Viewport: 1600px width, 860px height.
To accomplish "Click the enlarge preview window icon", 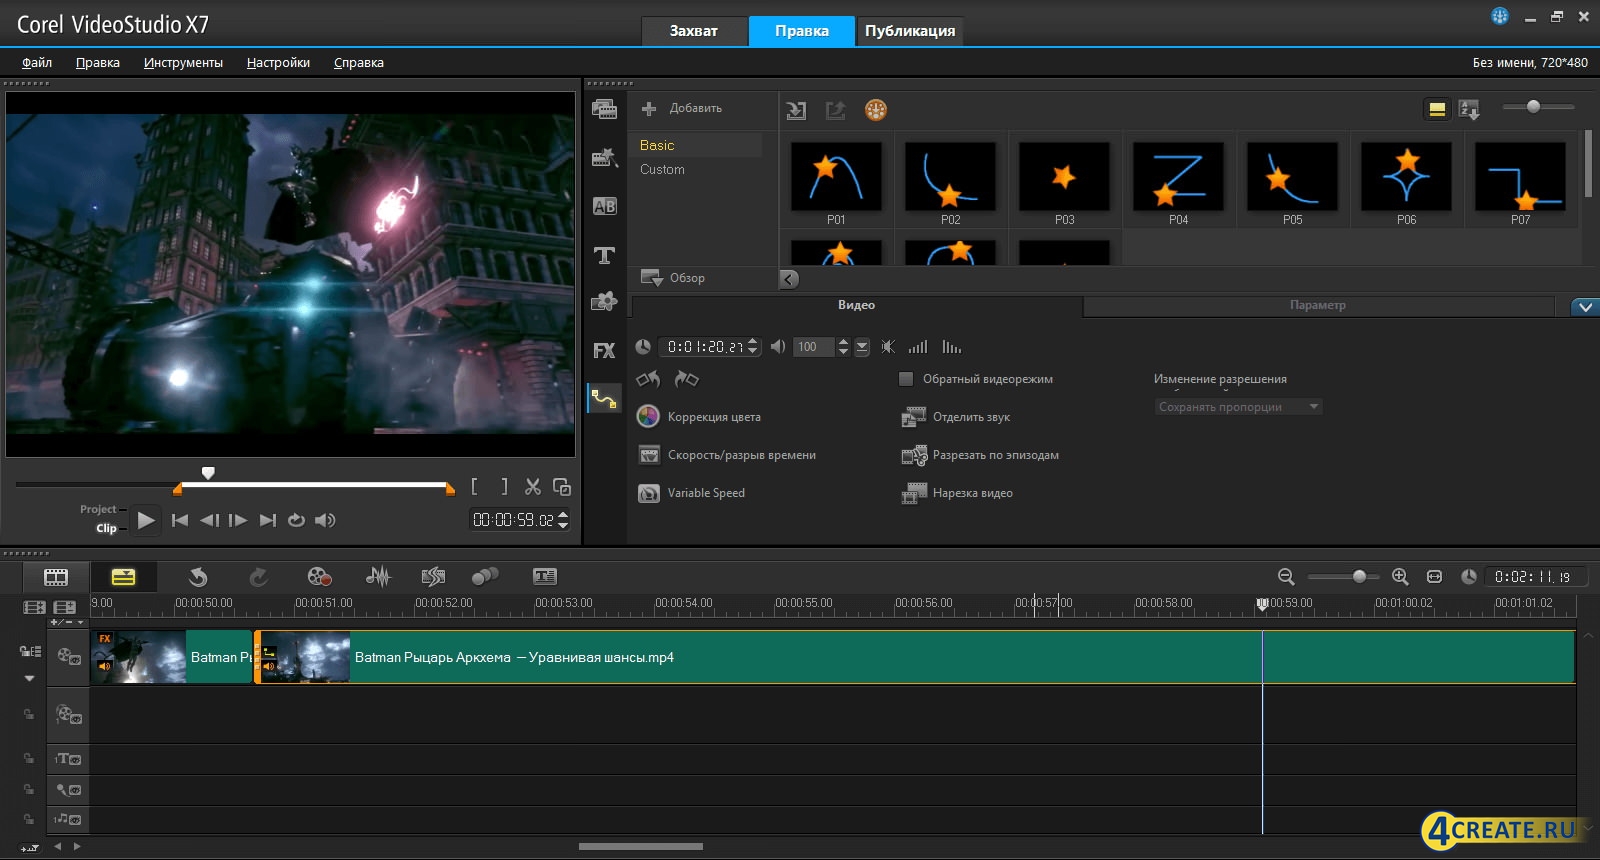I will coord(562,487).
